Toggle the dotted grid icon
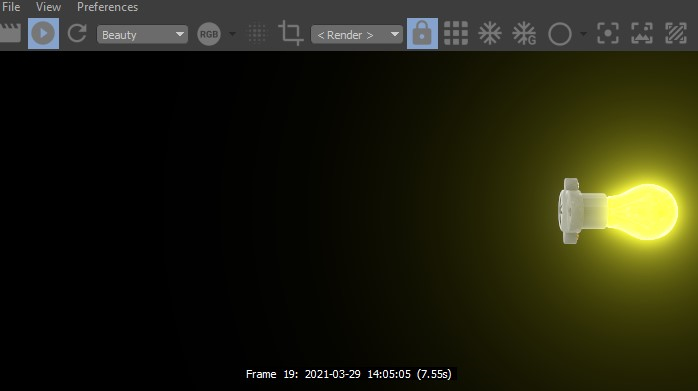 pyautogui.click(x=257, y=34)
